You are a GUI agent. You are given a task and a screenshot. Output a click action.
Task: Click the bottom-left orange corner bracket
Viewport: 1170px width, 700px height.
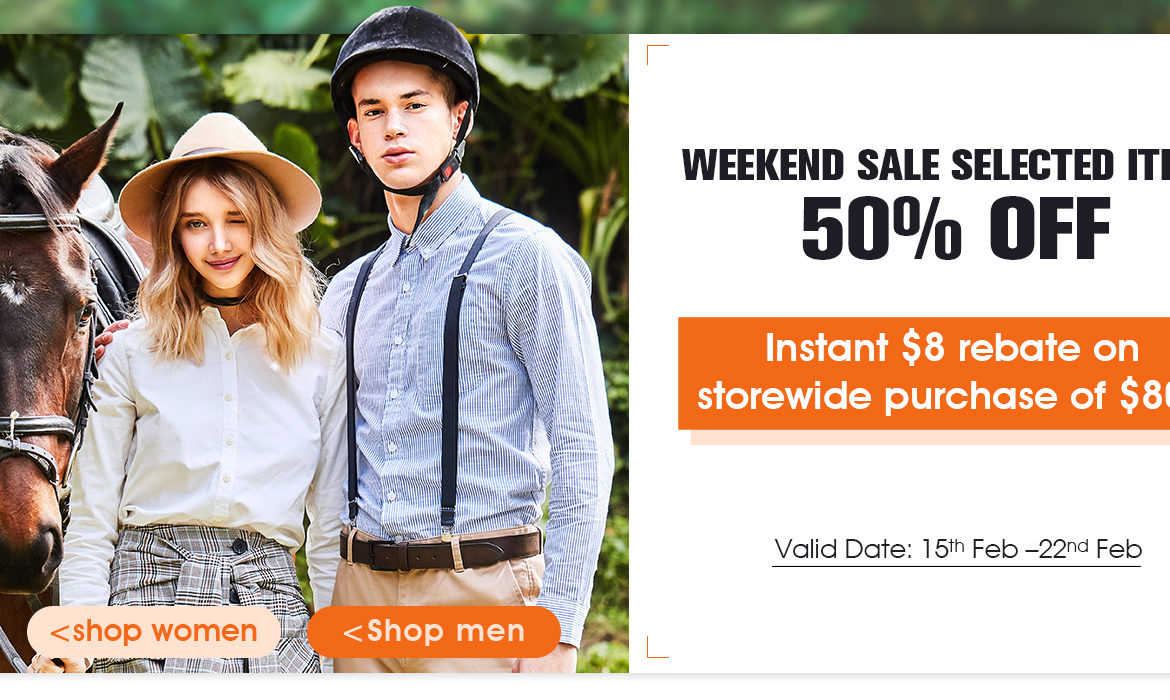pyautogui.click(x=657, y=647)
